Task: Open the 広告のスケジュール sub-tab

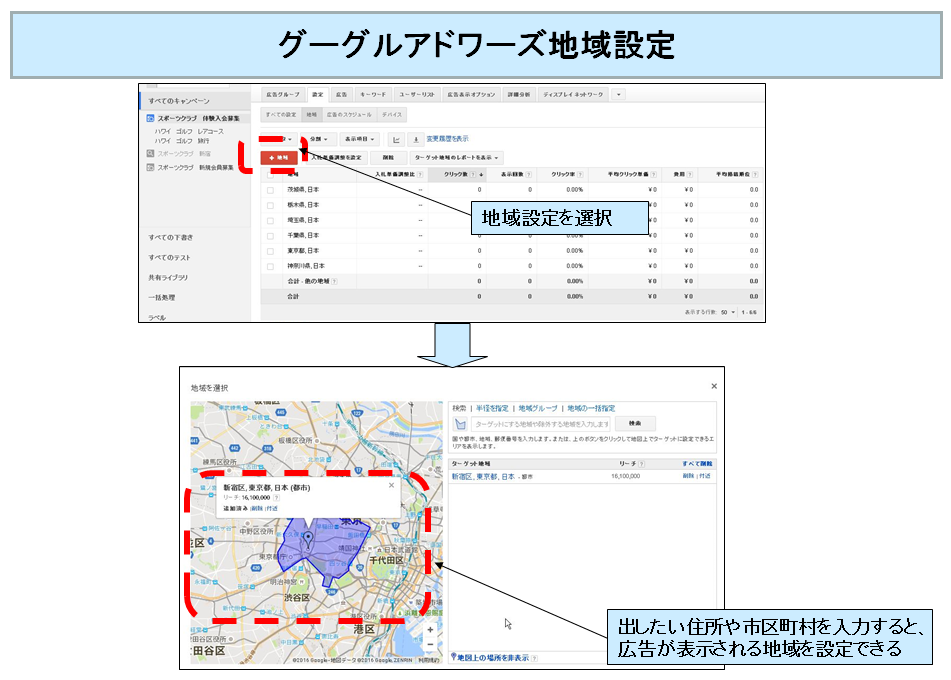Action: point(349,115)
